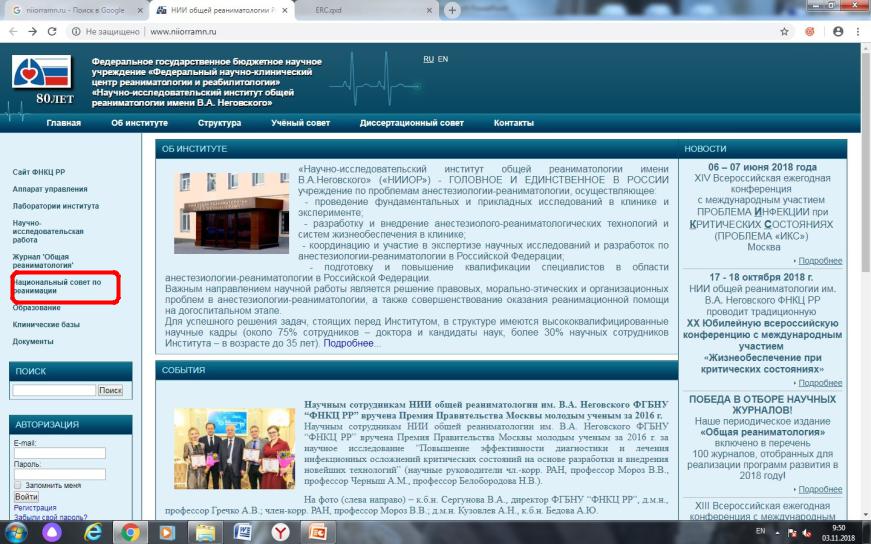Open 'Подробнее' for the 17-18 октября 2018 news

(820, 383)
